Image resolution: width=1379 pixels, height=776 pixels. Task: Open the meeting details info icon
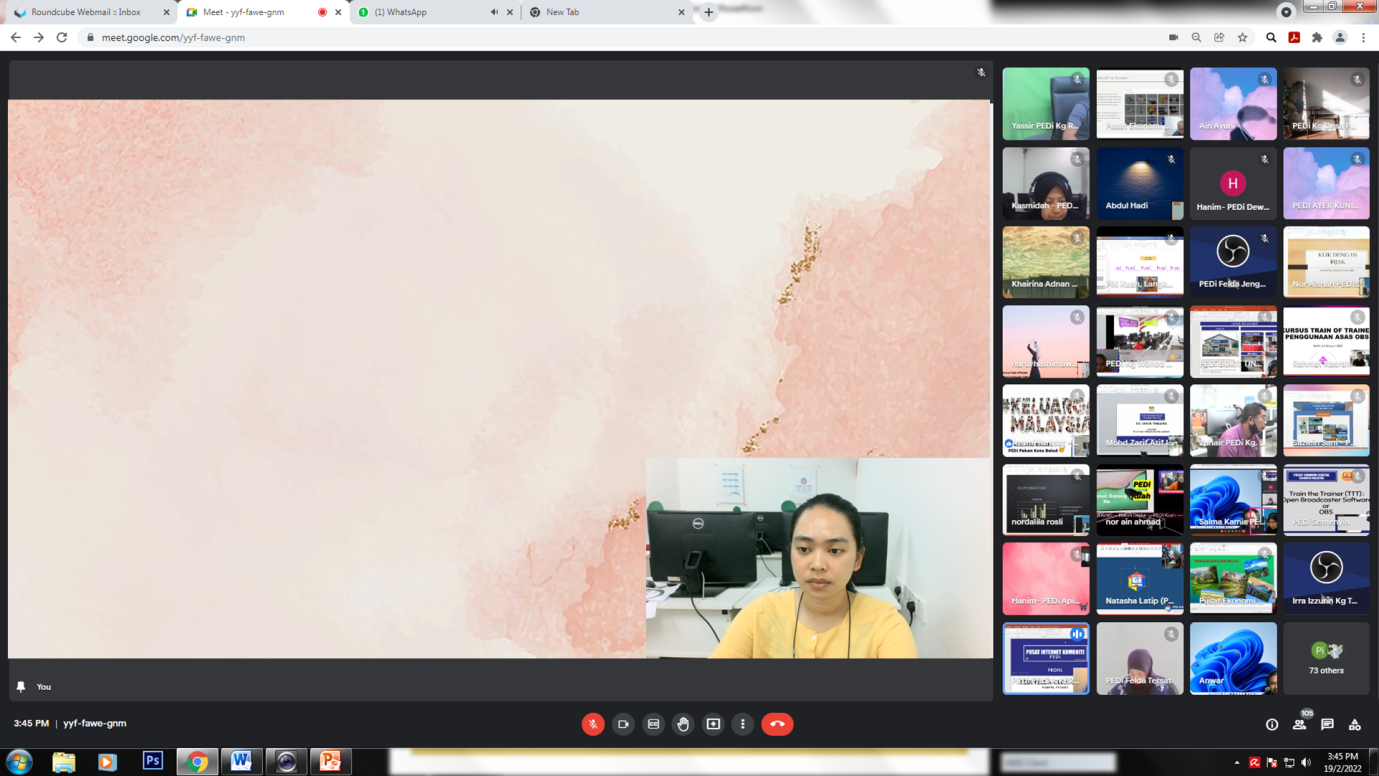1272,724
